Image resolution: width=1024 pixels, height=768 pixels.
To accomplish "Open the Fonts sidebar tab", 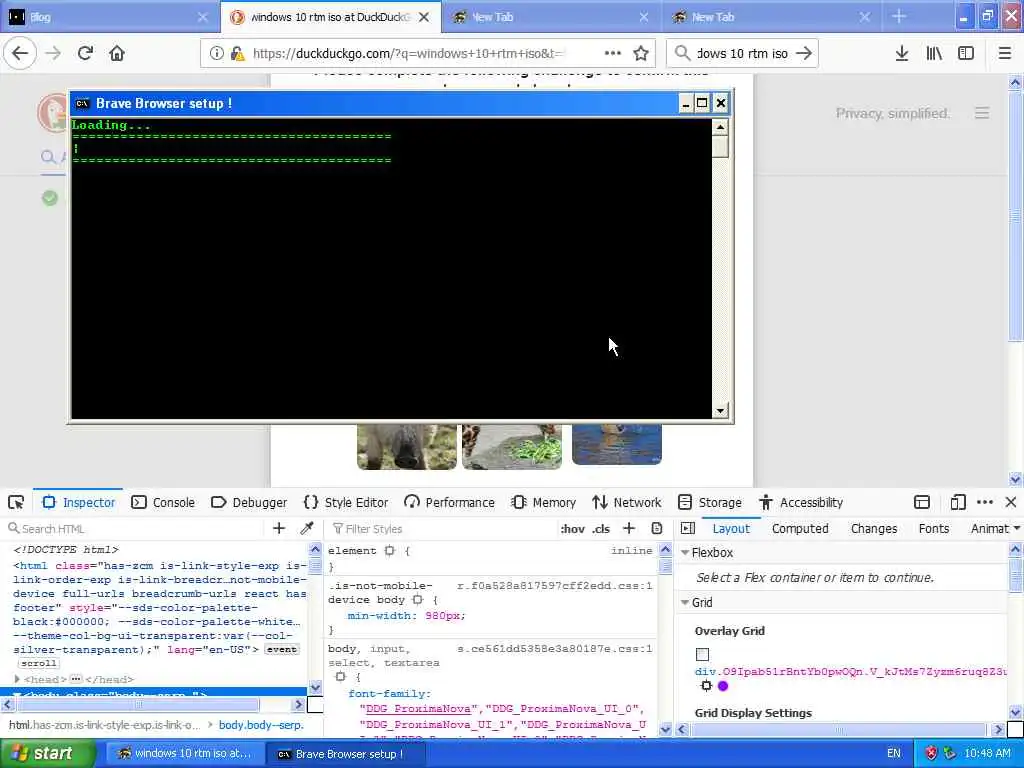I will click(934, 528).
